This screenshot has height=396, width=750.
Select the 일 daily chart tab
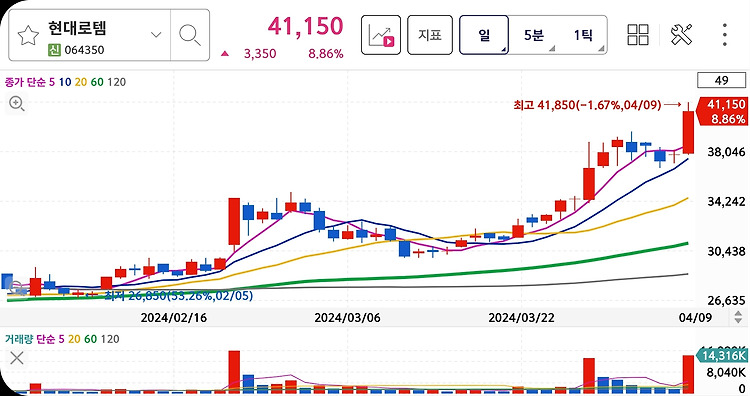click(484, 35)
